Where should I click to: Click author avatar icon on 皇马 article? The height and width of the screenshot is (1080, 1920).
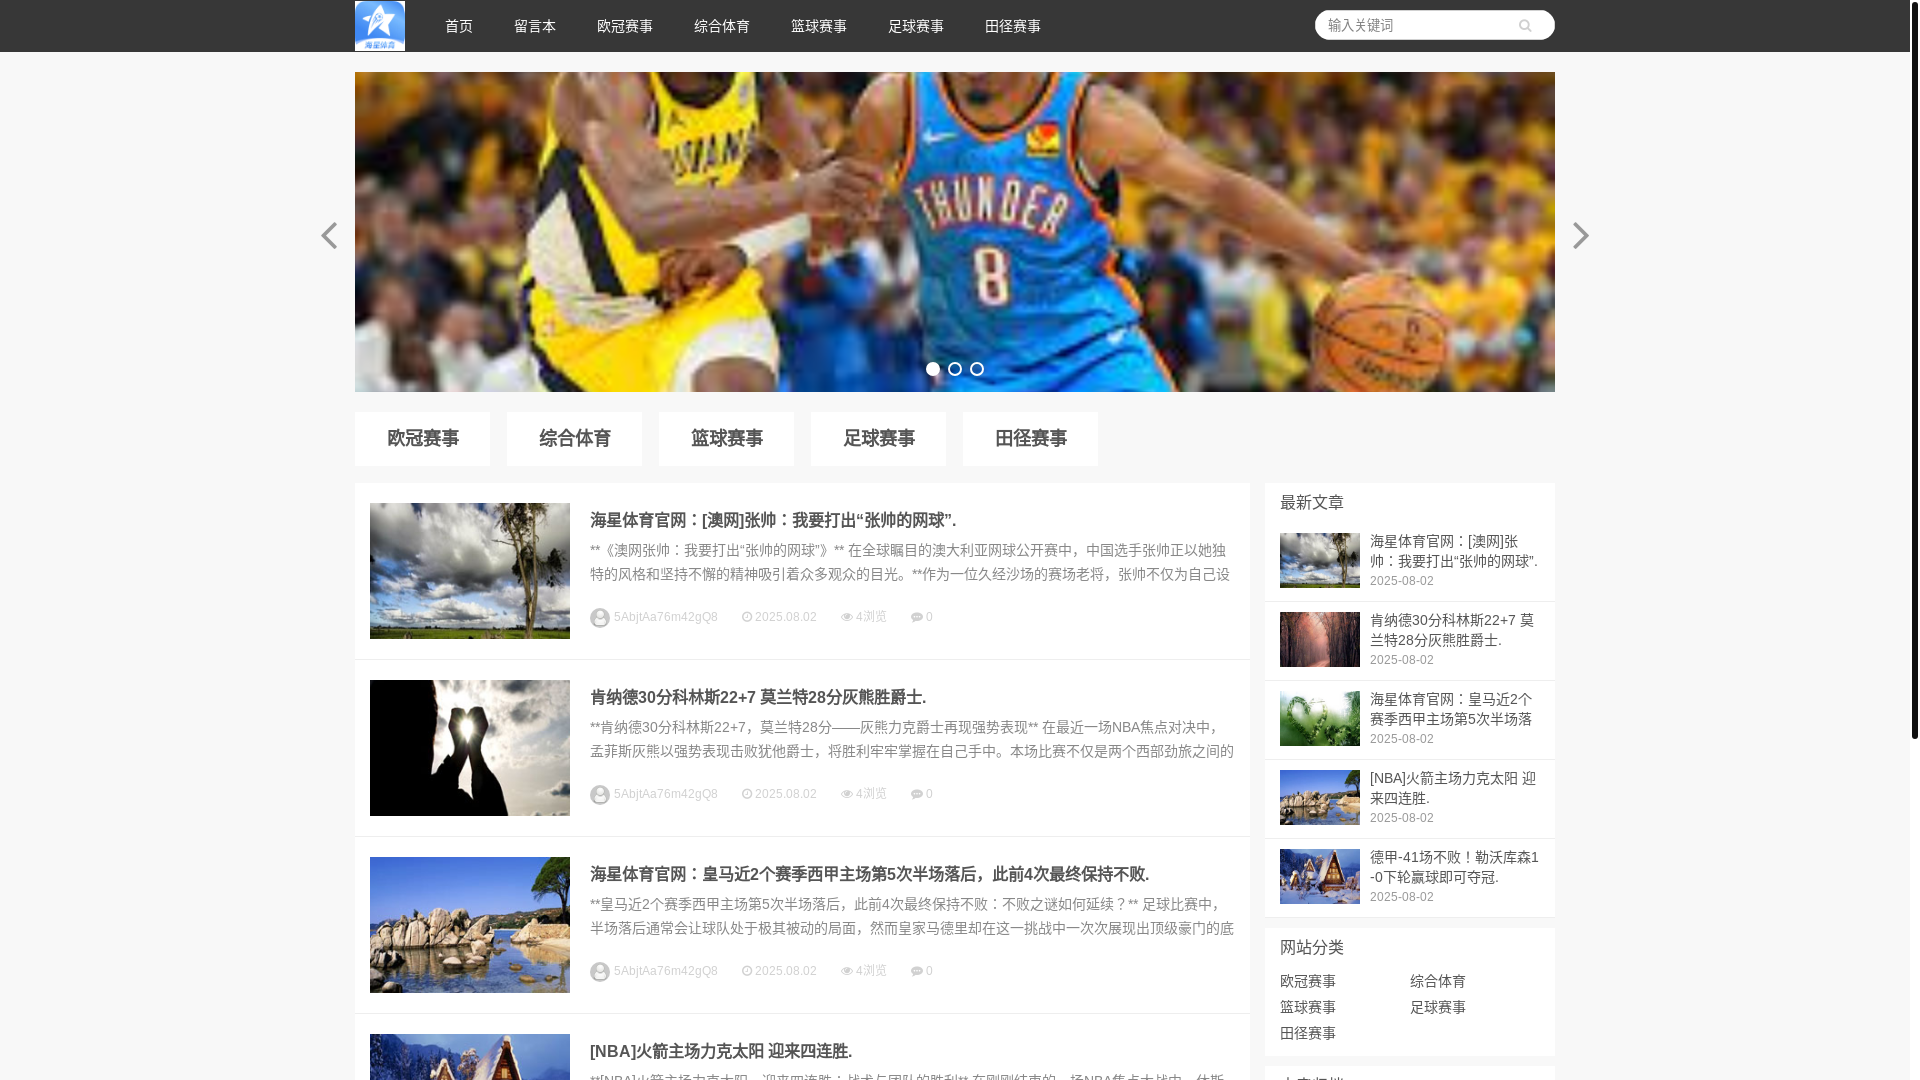tap(600, 972)
